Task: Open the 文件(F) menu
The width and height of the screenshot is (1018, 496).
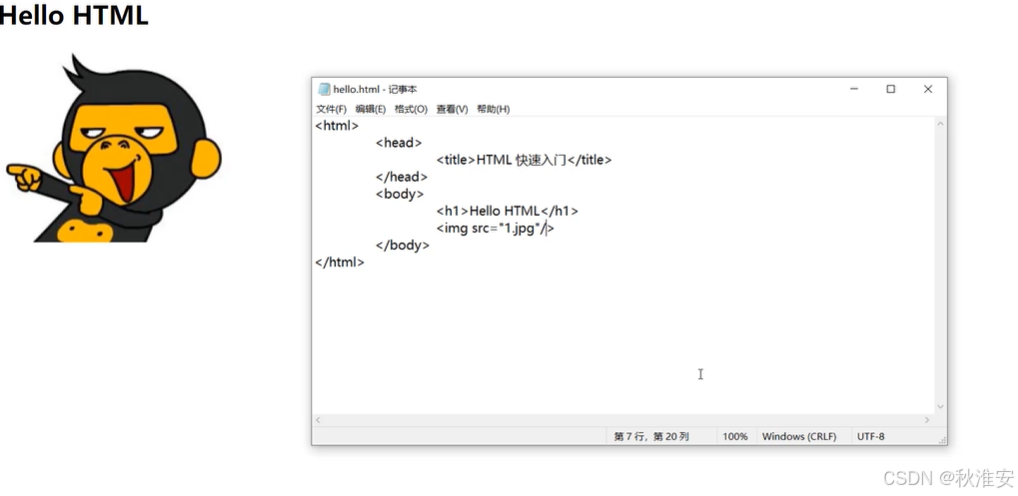Action: (331, 109)
